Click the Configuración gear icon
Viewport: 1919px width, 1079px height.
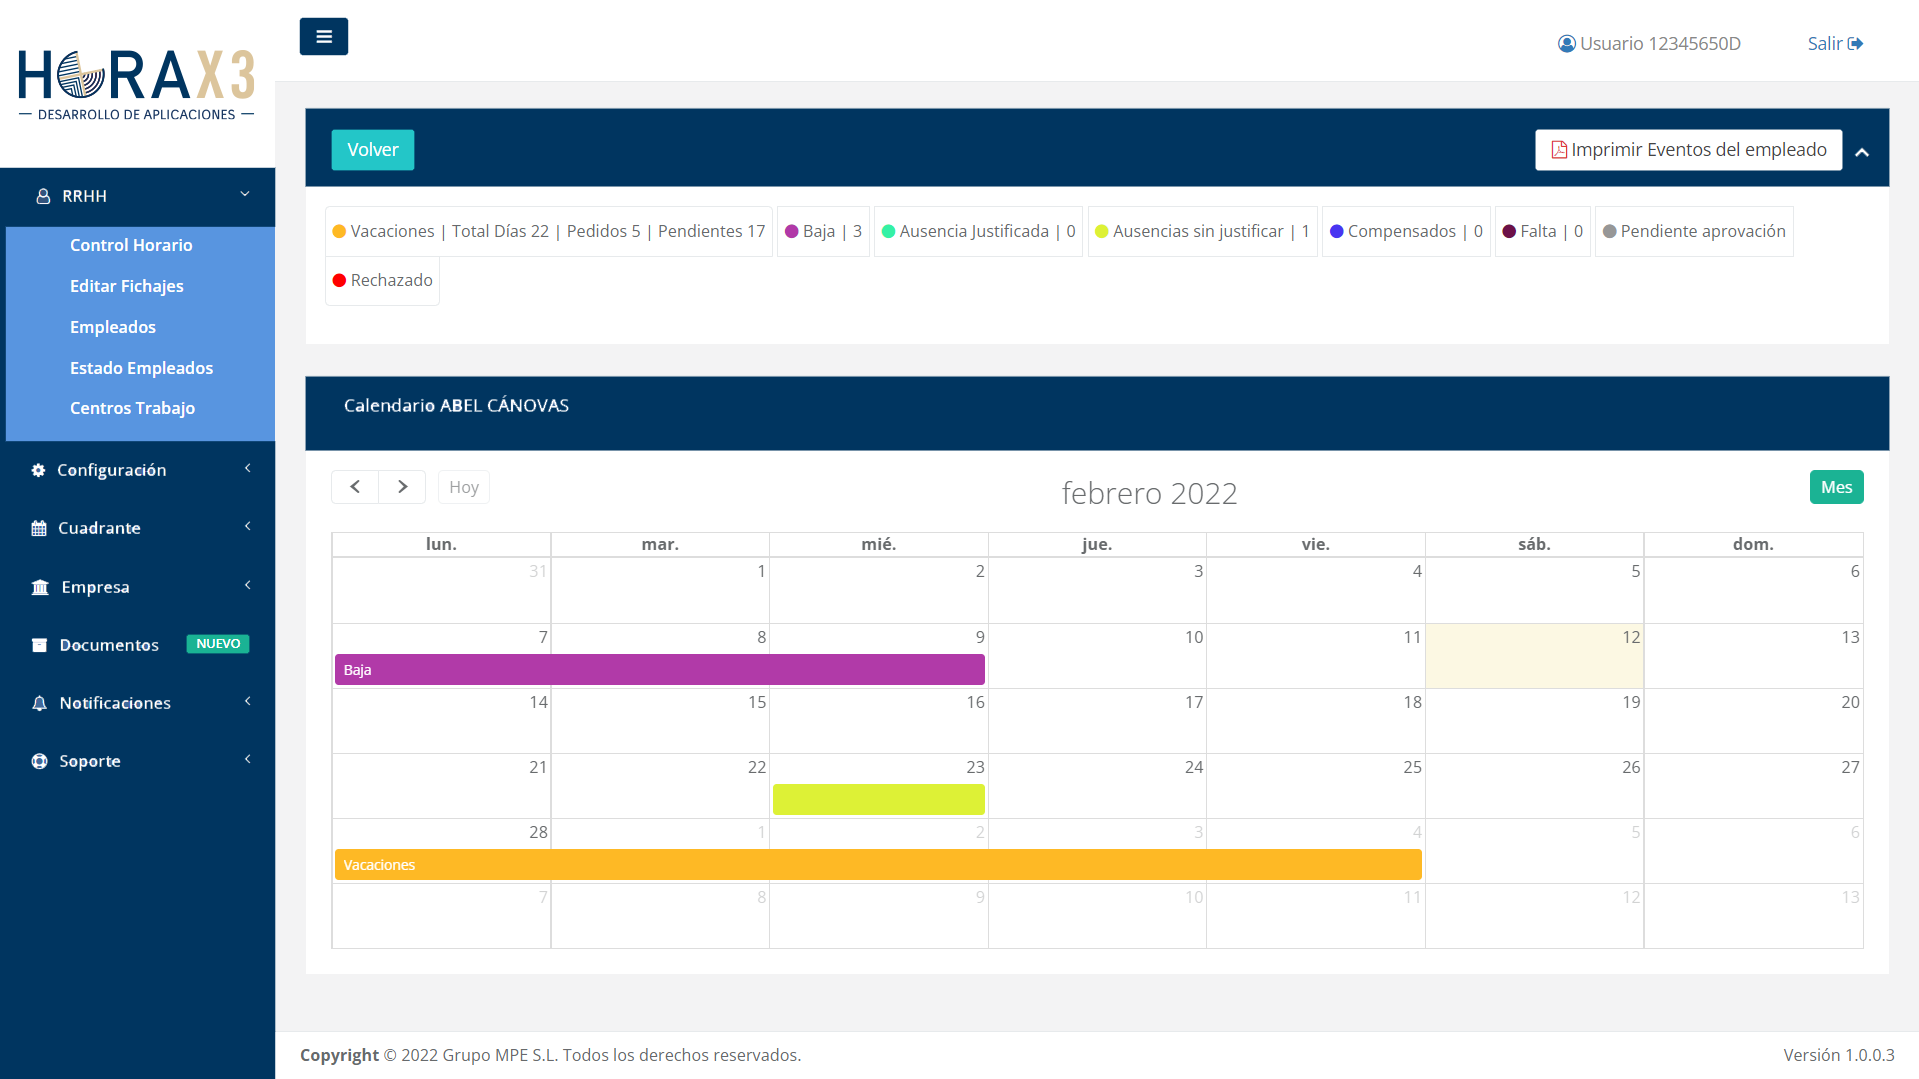[38, 470]
